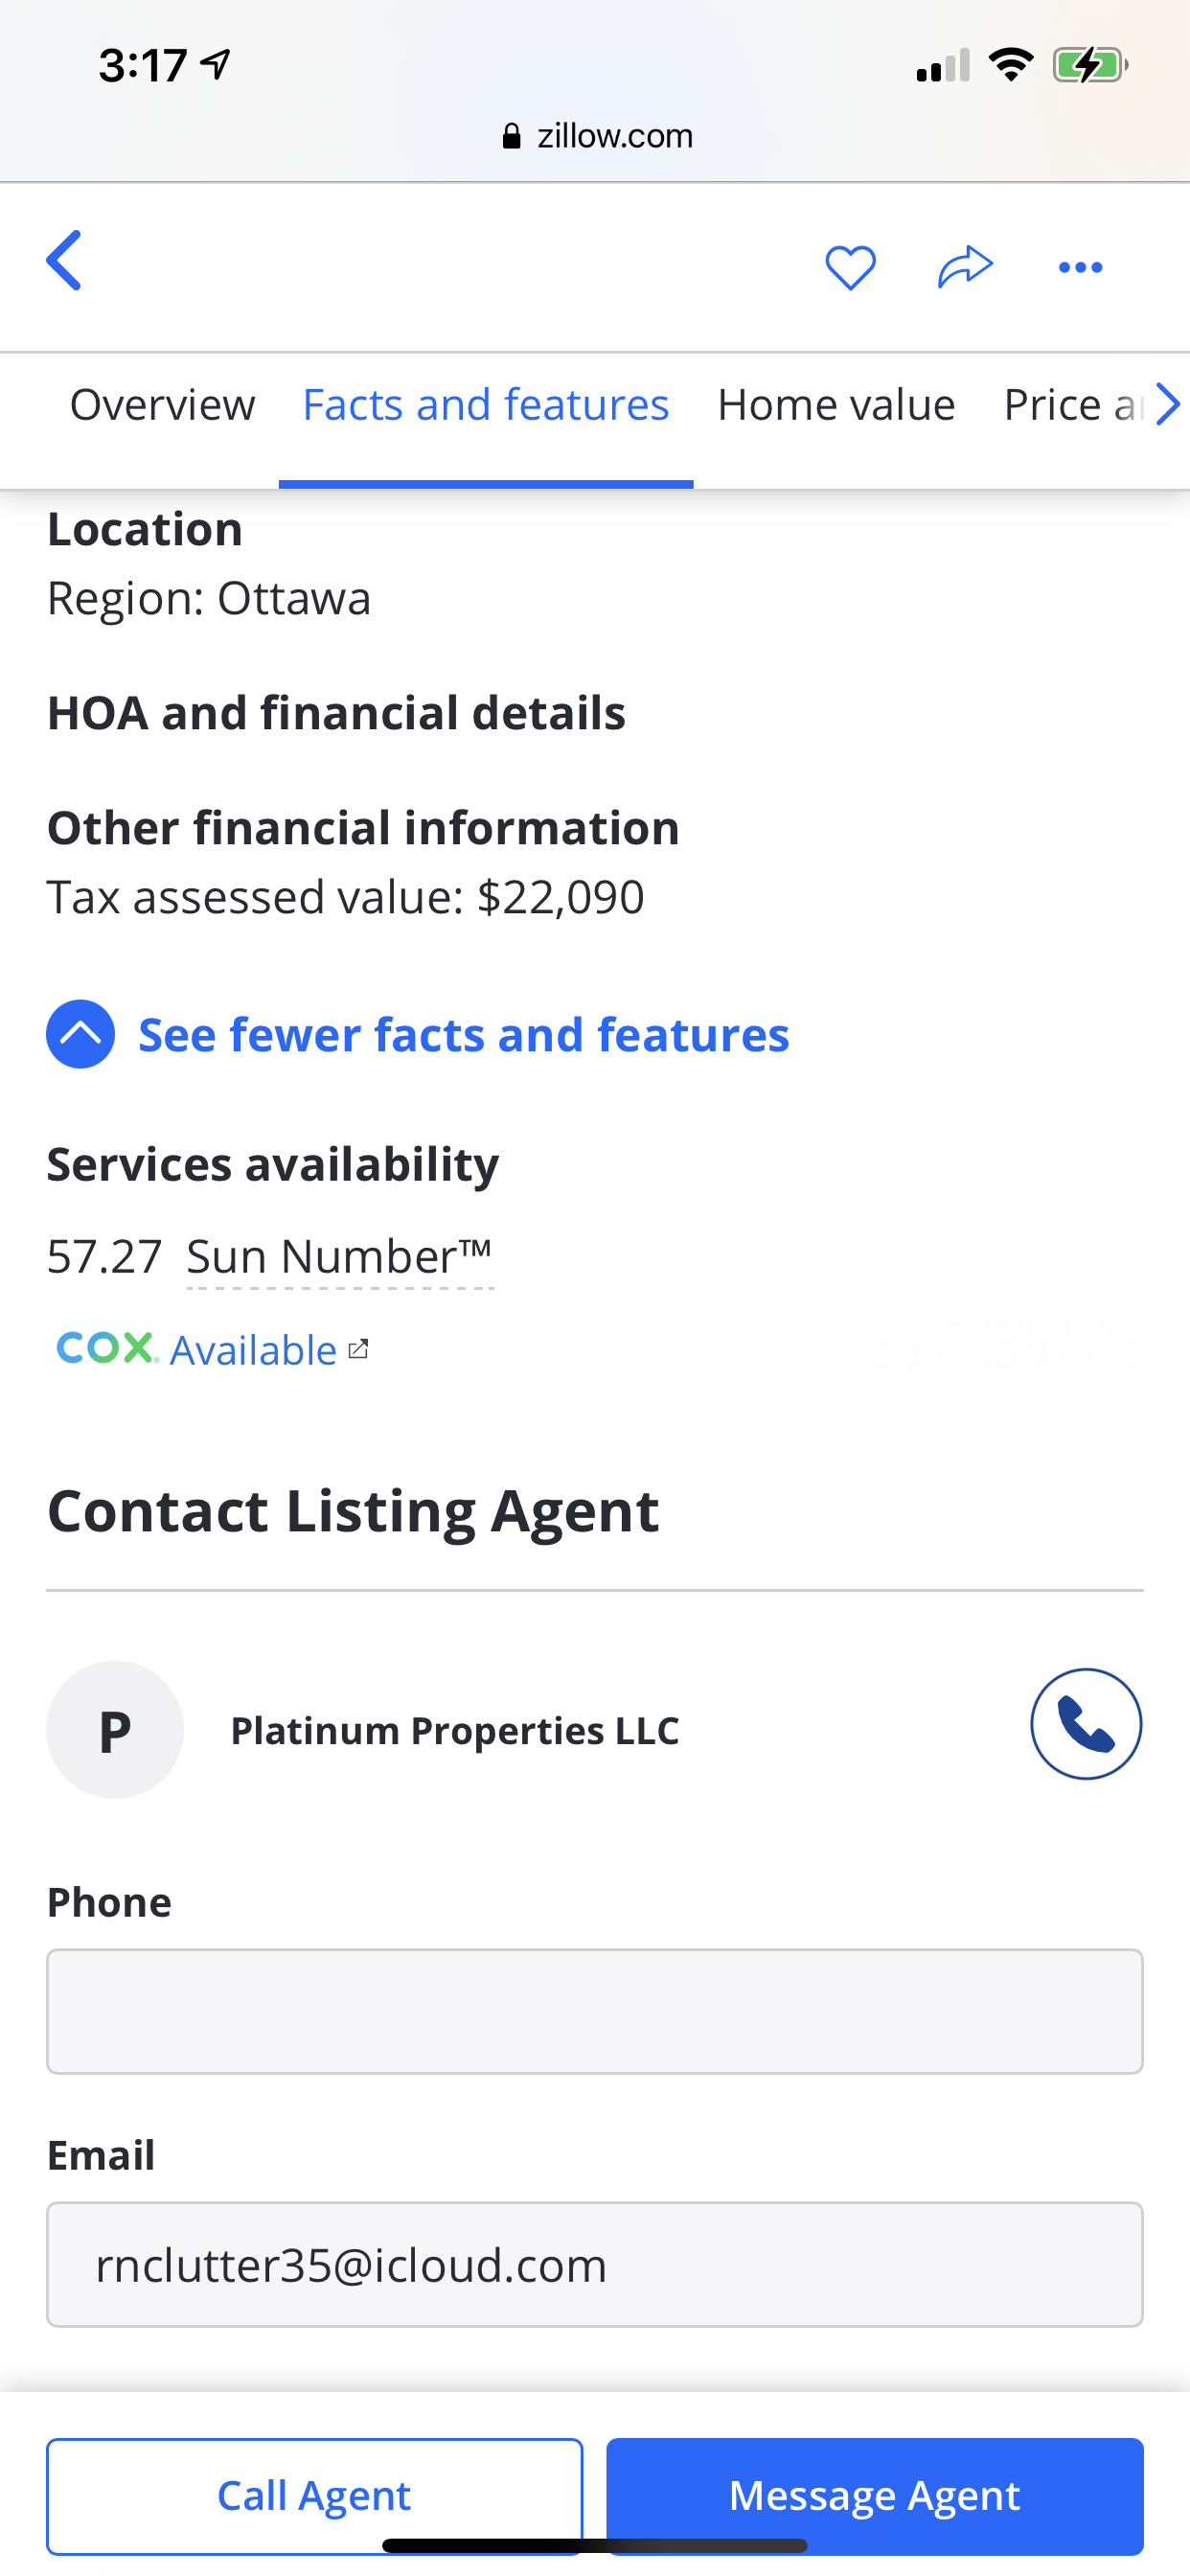Tap the lock icon next to zillow.com
The height and width of the screenshot is (2576, 1190).
tap(511, 136)
